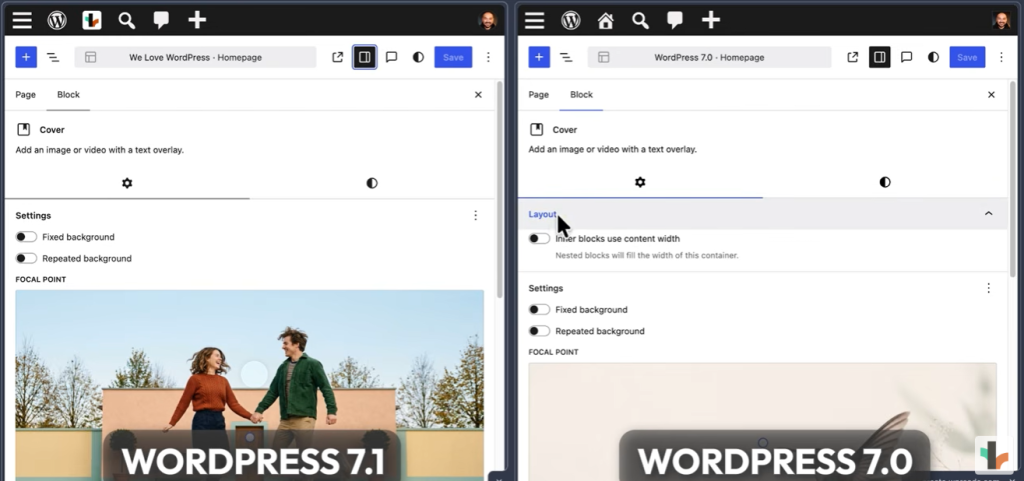Open user avatar in left window admin bar

click(x=487, y=20)
